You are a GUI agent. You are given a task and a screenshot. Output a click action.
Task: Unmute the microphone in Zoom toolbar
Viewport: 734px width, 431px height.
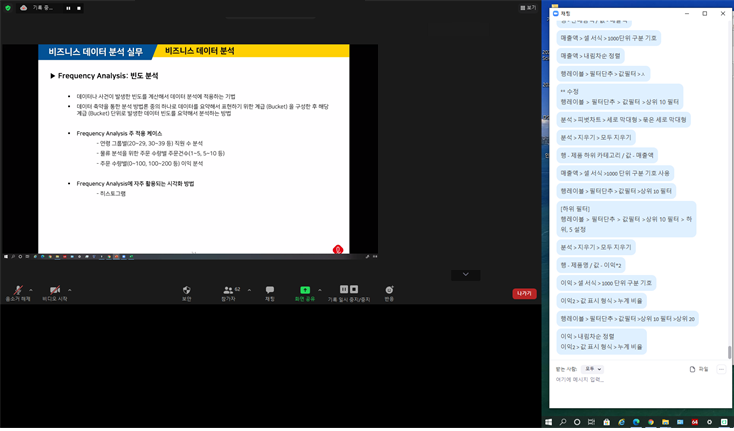click(x=17, y=291)
